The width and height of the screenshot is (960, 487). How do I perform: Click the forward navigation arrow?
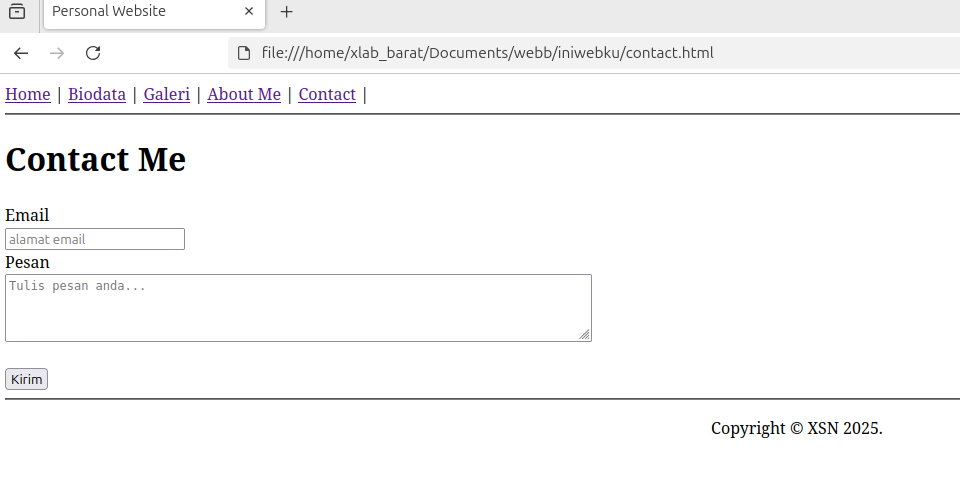(x=57, y=53)
